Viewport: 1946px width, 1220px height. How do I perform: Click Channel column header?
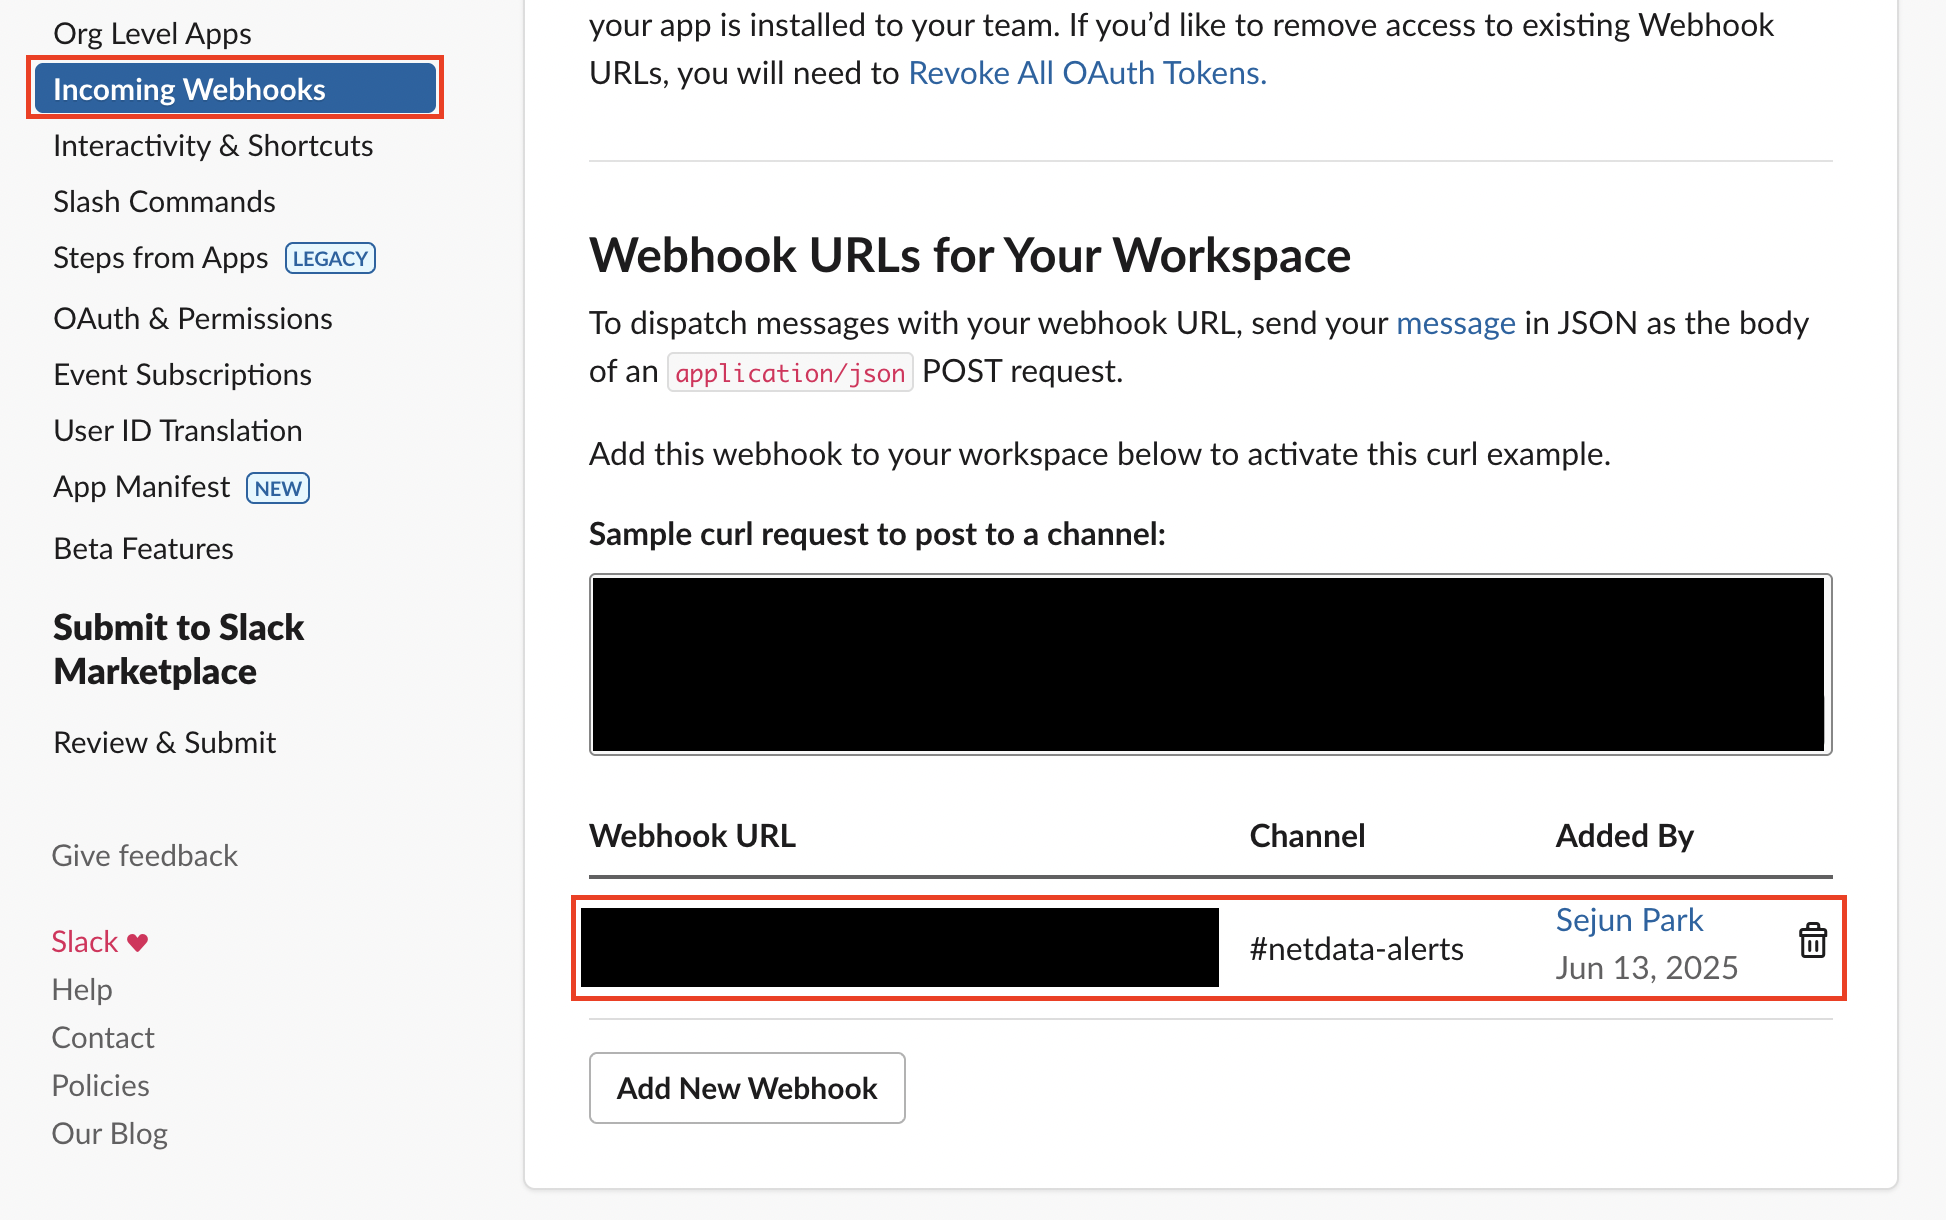(1307, 835)
